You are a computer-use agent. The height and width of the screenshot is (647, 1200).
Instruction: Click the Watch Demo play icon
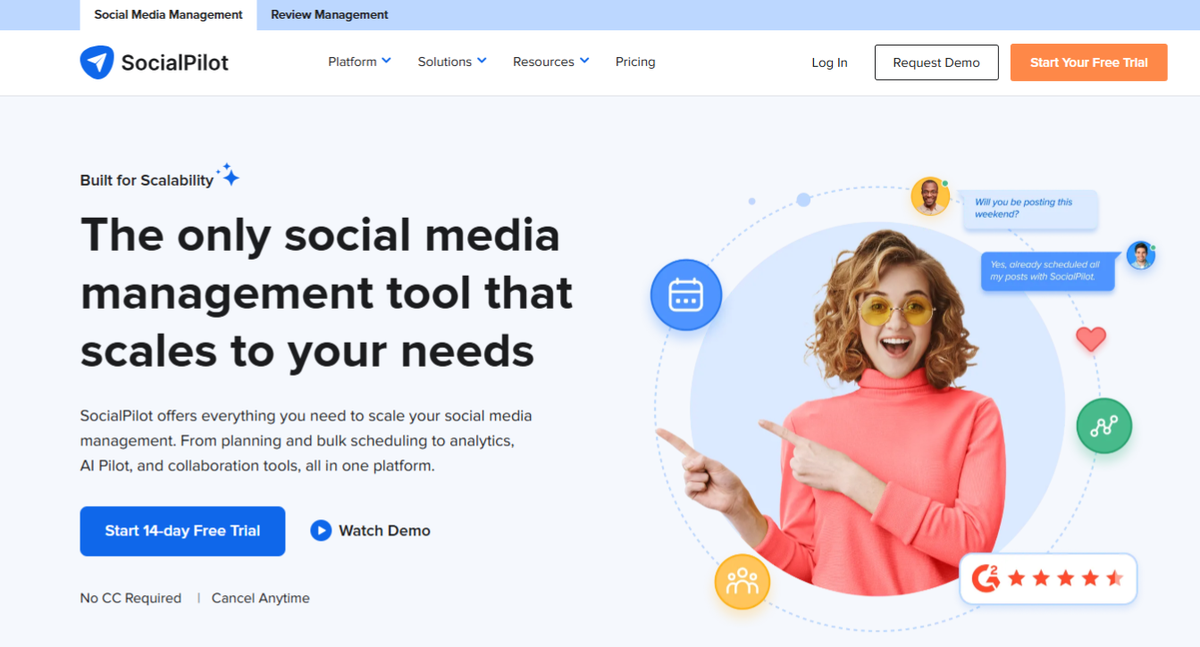click(320, 531)
